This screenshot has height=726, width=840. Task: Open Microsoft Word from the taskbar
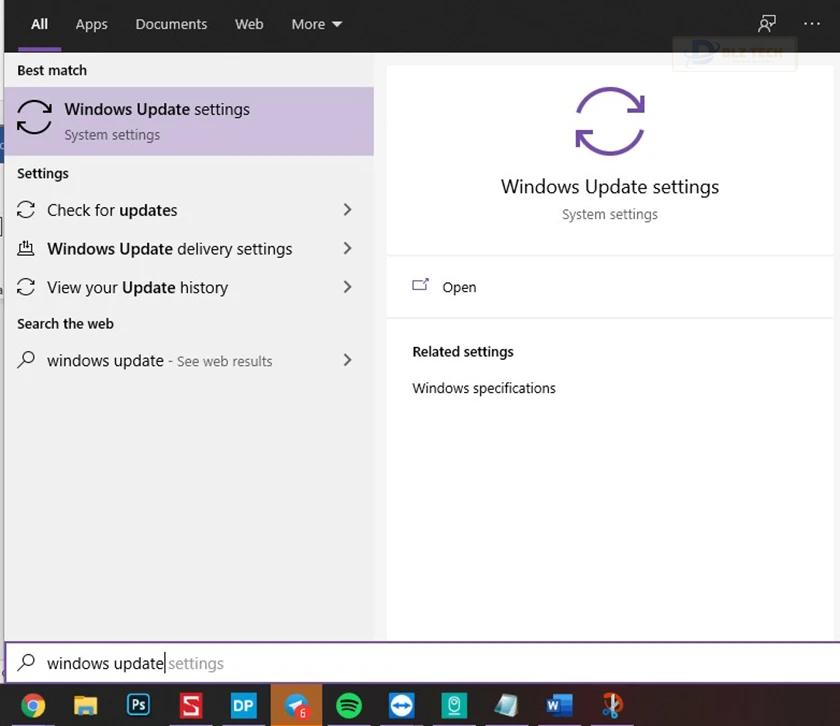click(559, 705)
